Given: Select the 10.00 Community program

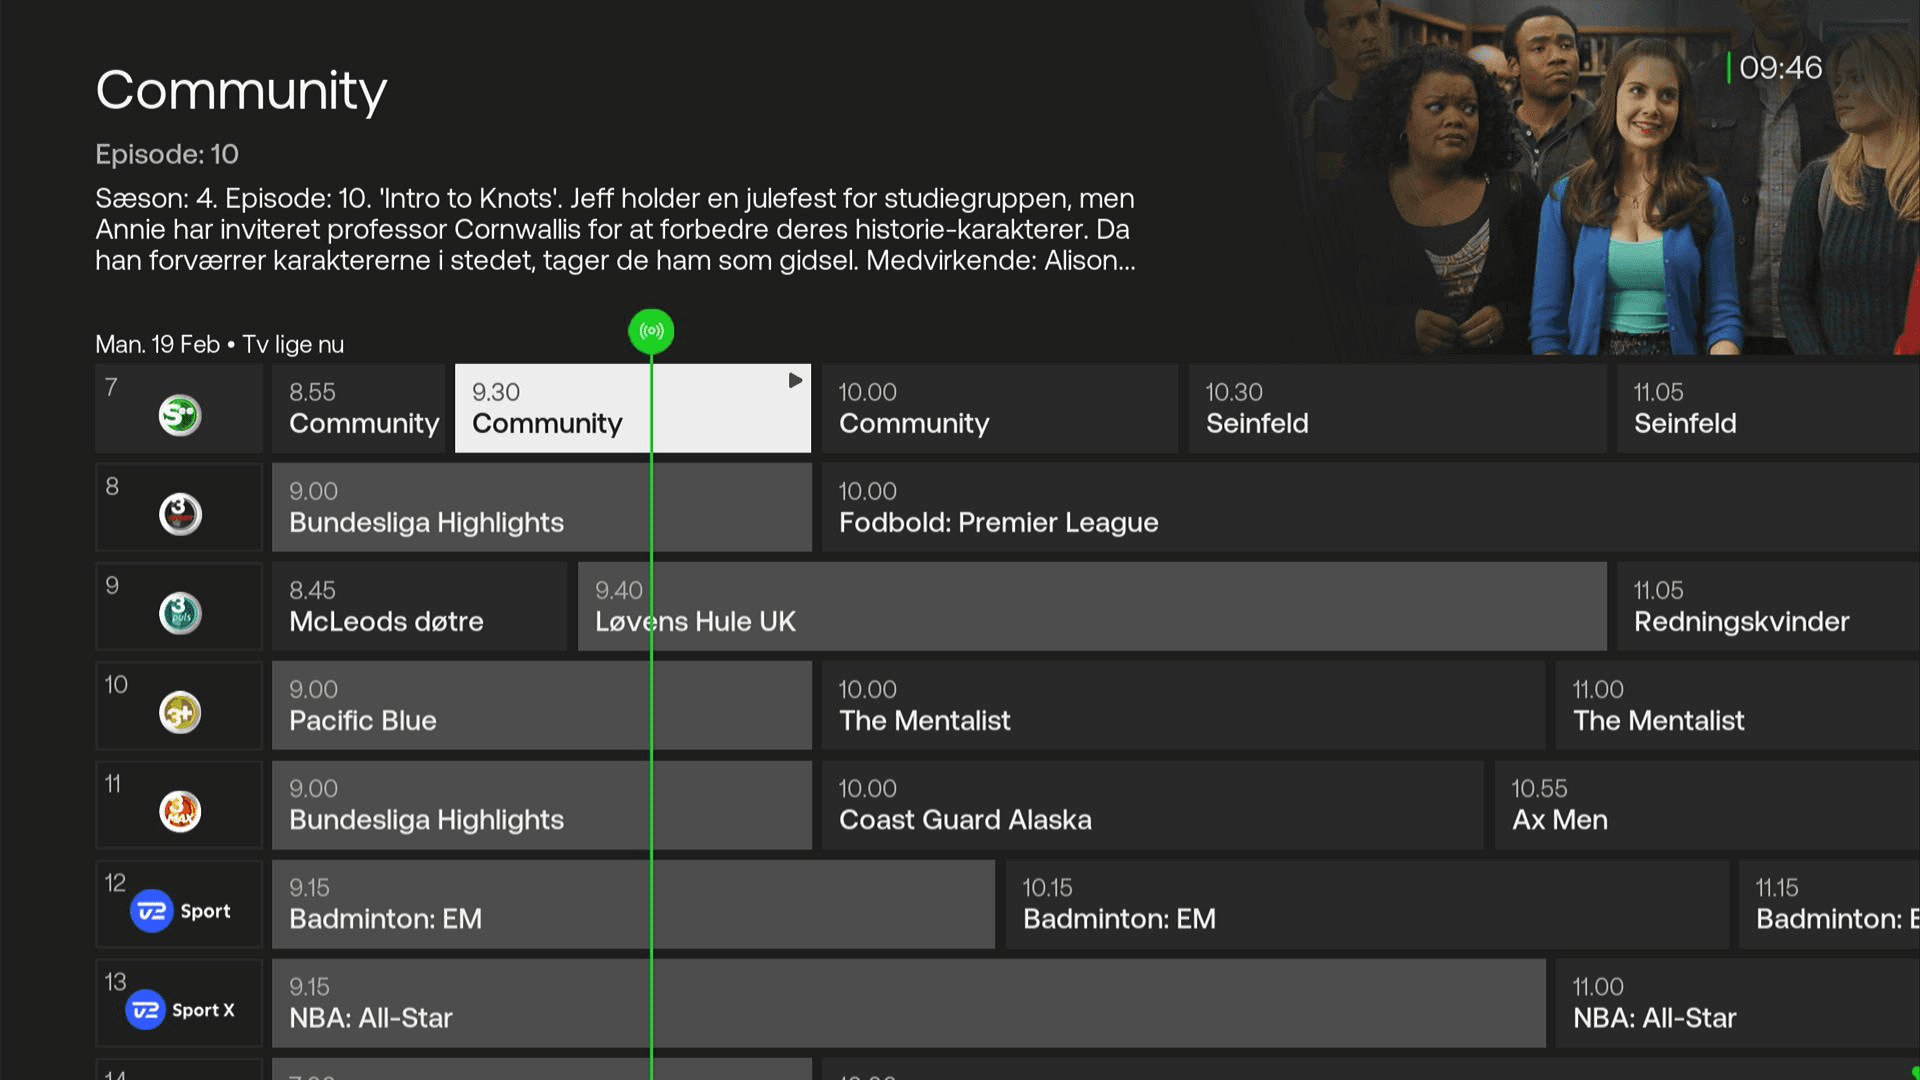Looking at the screenshot, I should pos(998,408).
